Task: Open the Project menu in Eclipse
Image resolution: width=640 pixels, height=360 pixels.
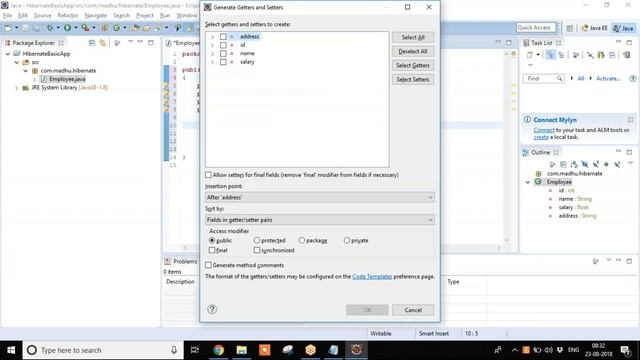Action: (144, 16)
